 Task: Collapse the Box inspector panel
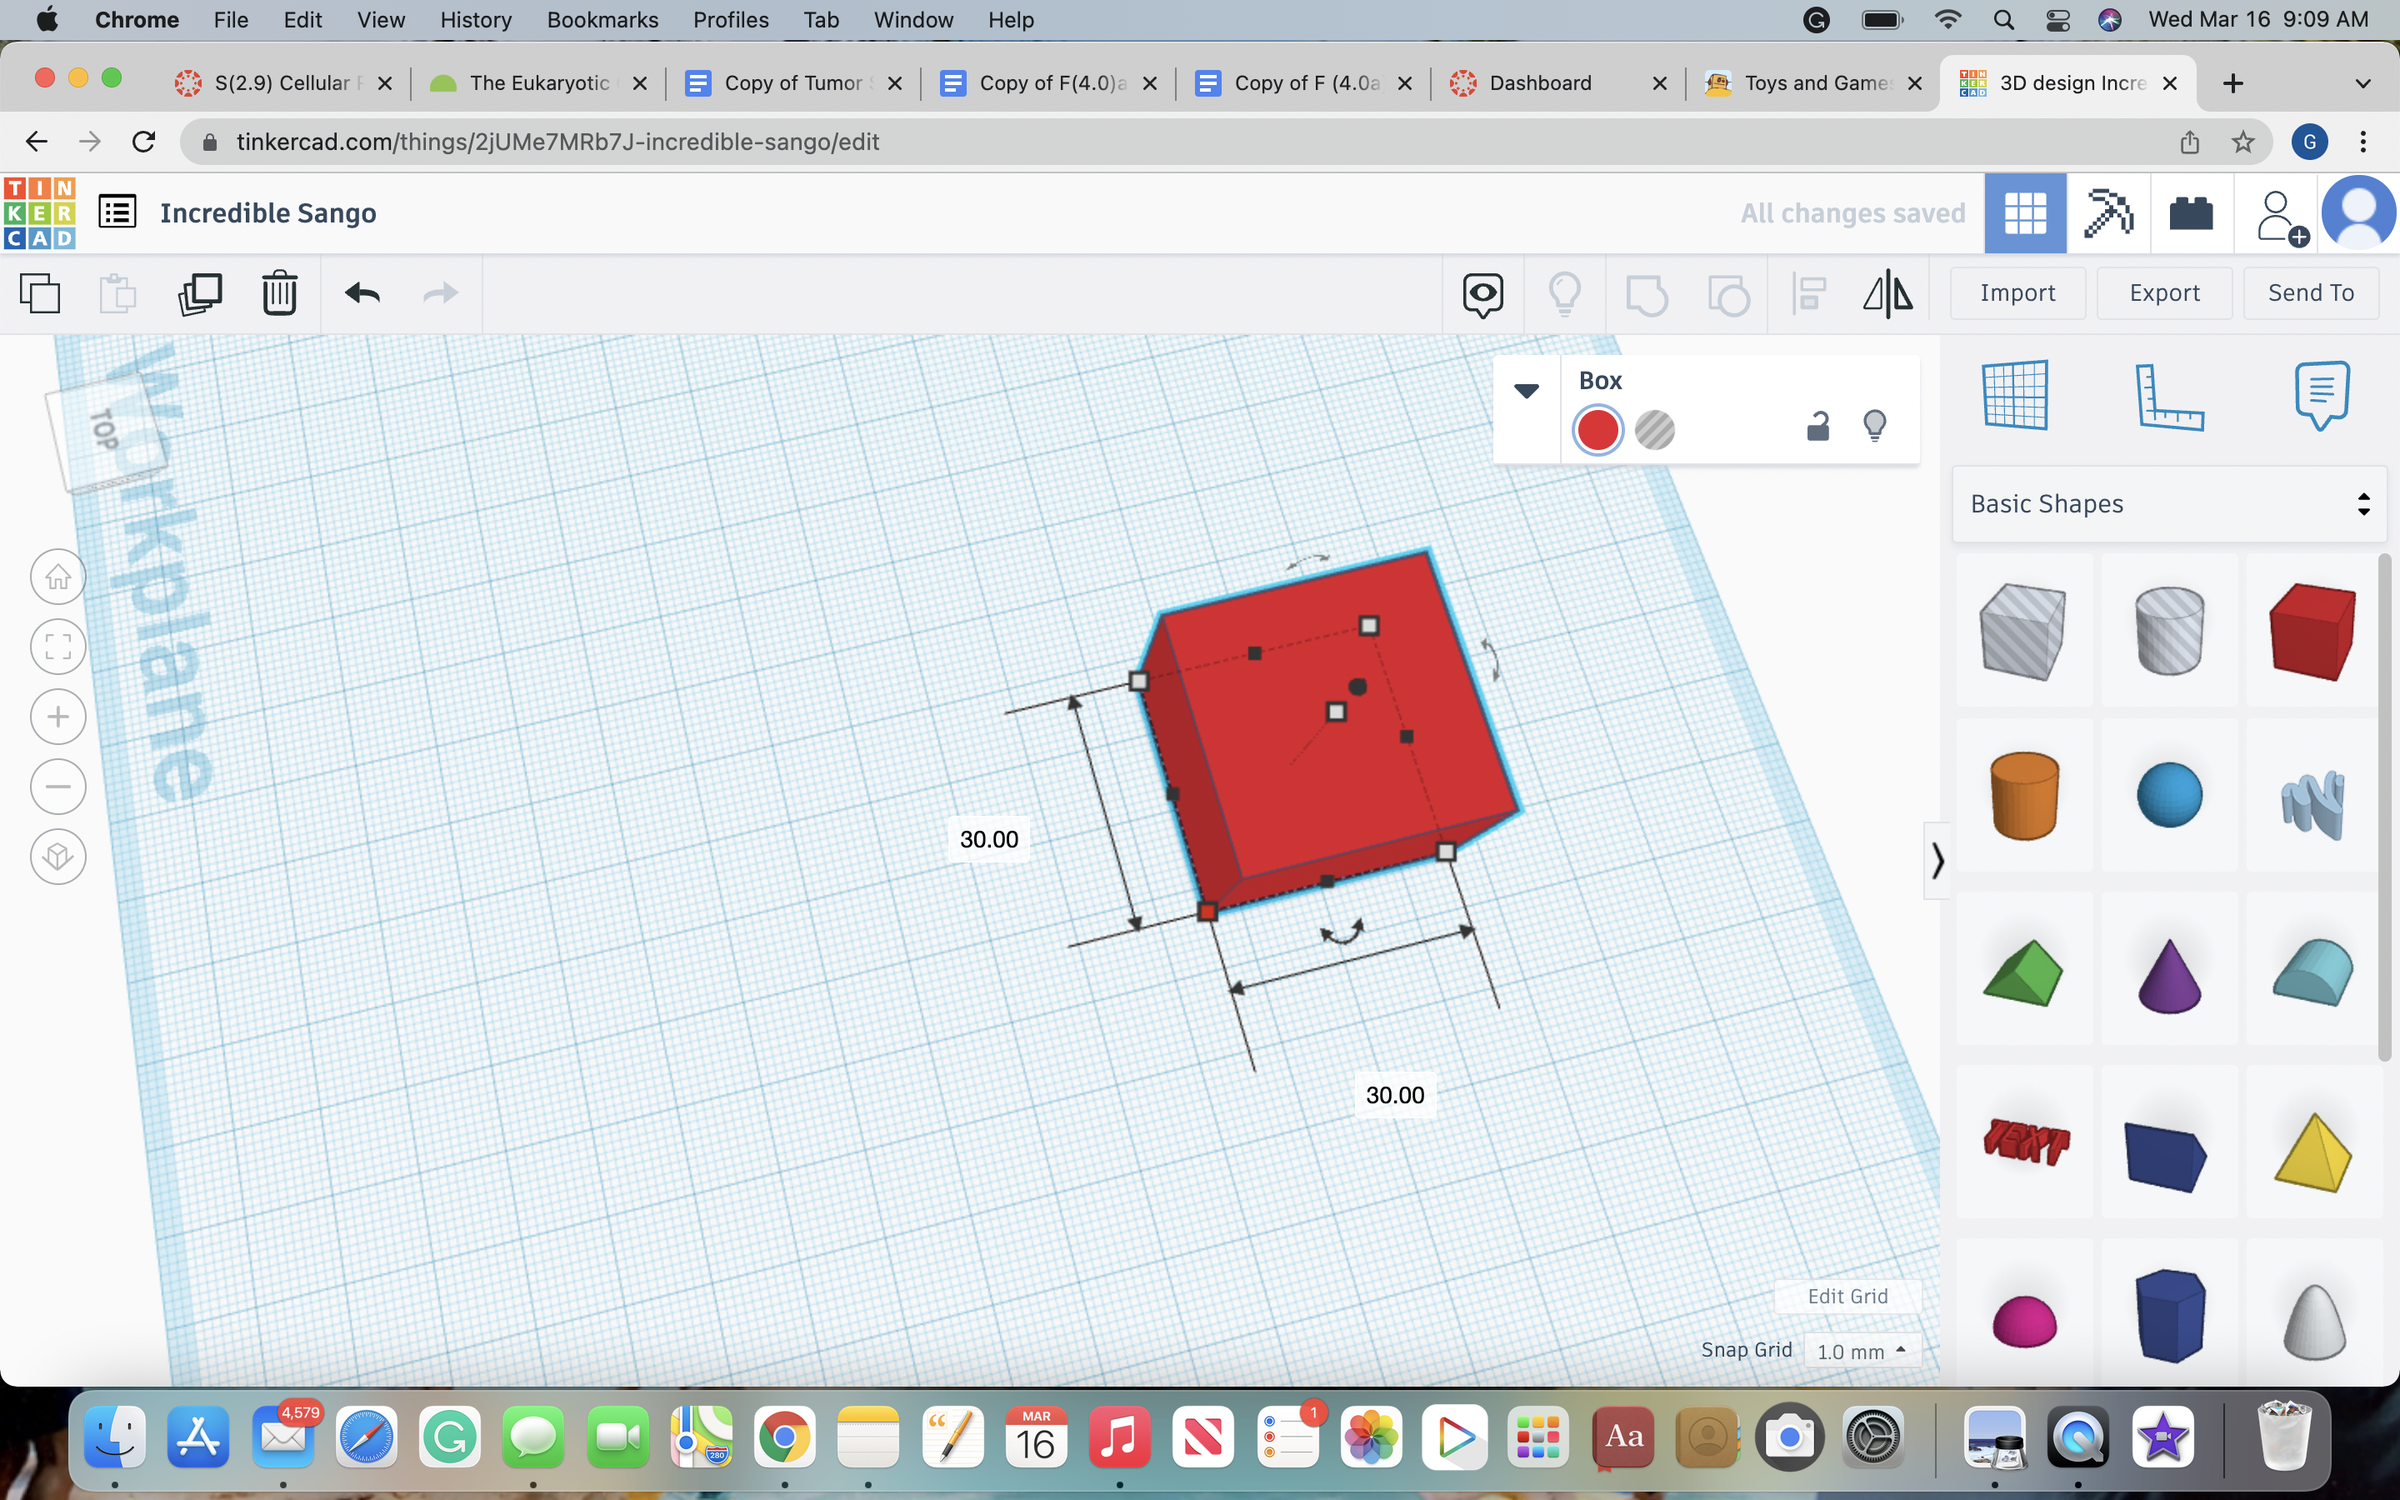pos(1526,390)
